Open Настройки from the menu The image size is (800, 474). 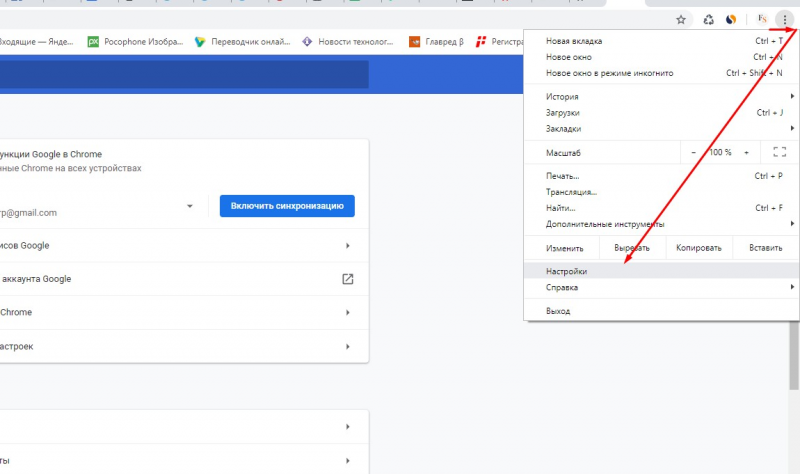point(661,271)
